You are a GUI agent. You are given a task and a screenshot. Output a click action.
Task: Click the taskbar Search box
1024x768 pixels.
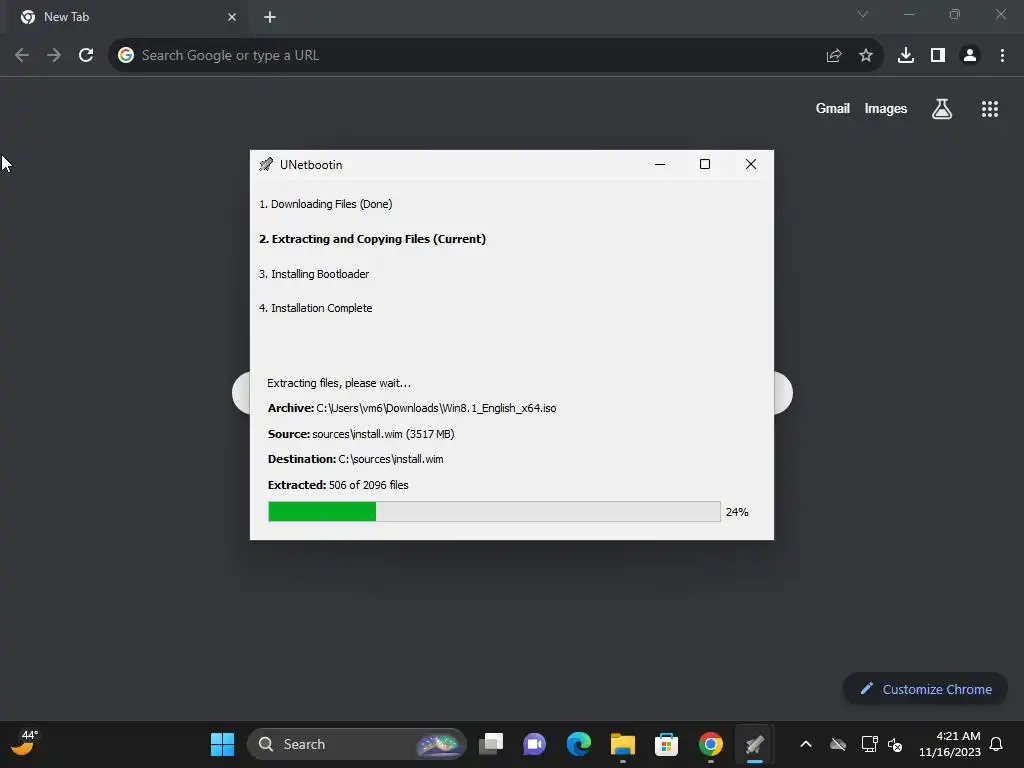[357, 744]
